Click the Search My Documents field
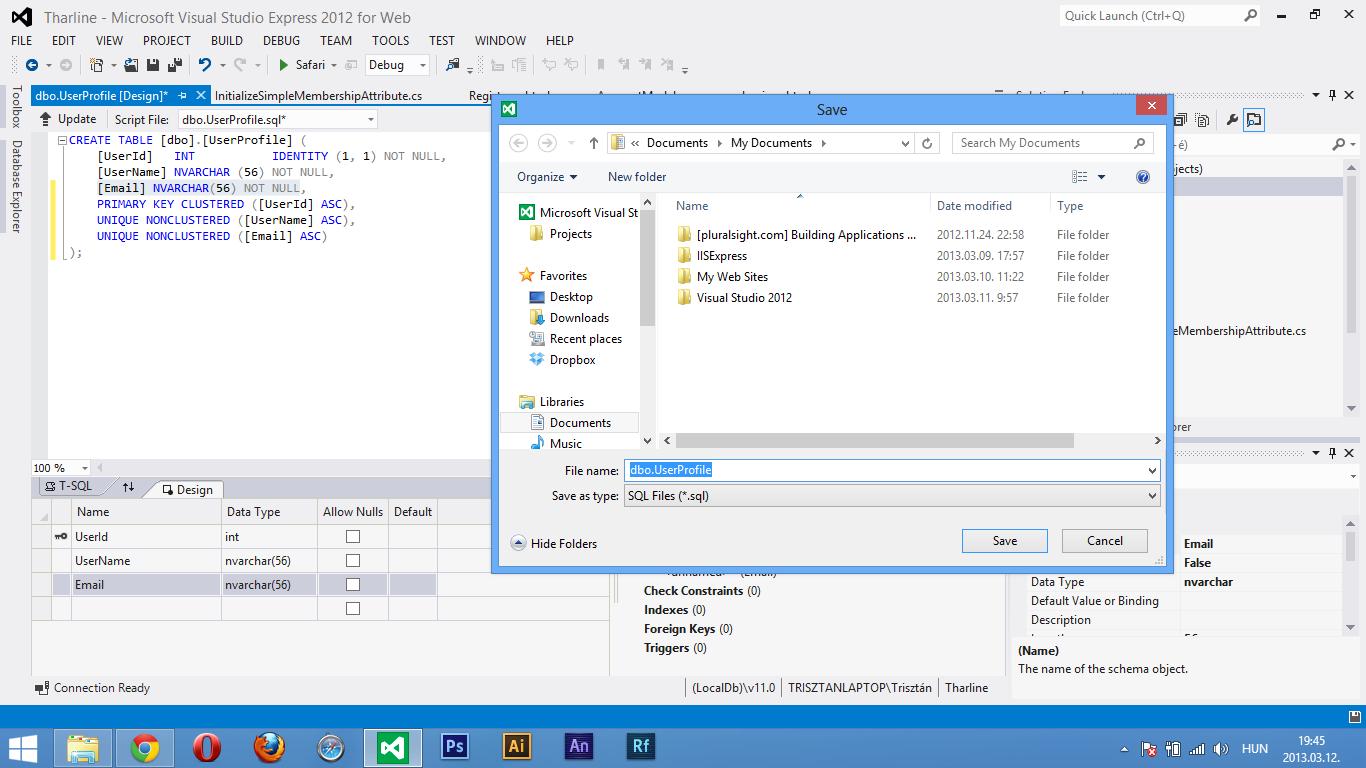The width and height of the screenshot is (1366, 768). tap(1051, 143)
